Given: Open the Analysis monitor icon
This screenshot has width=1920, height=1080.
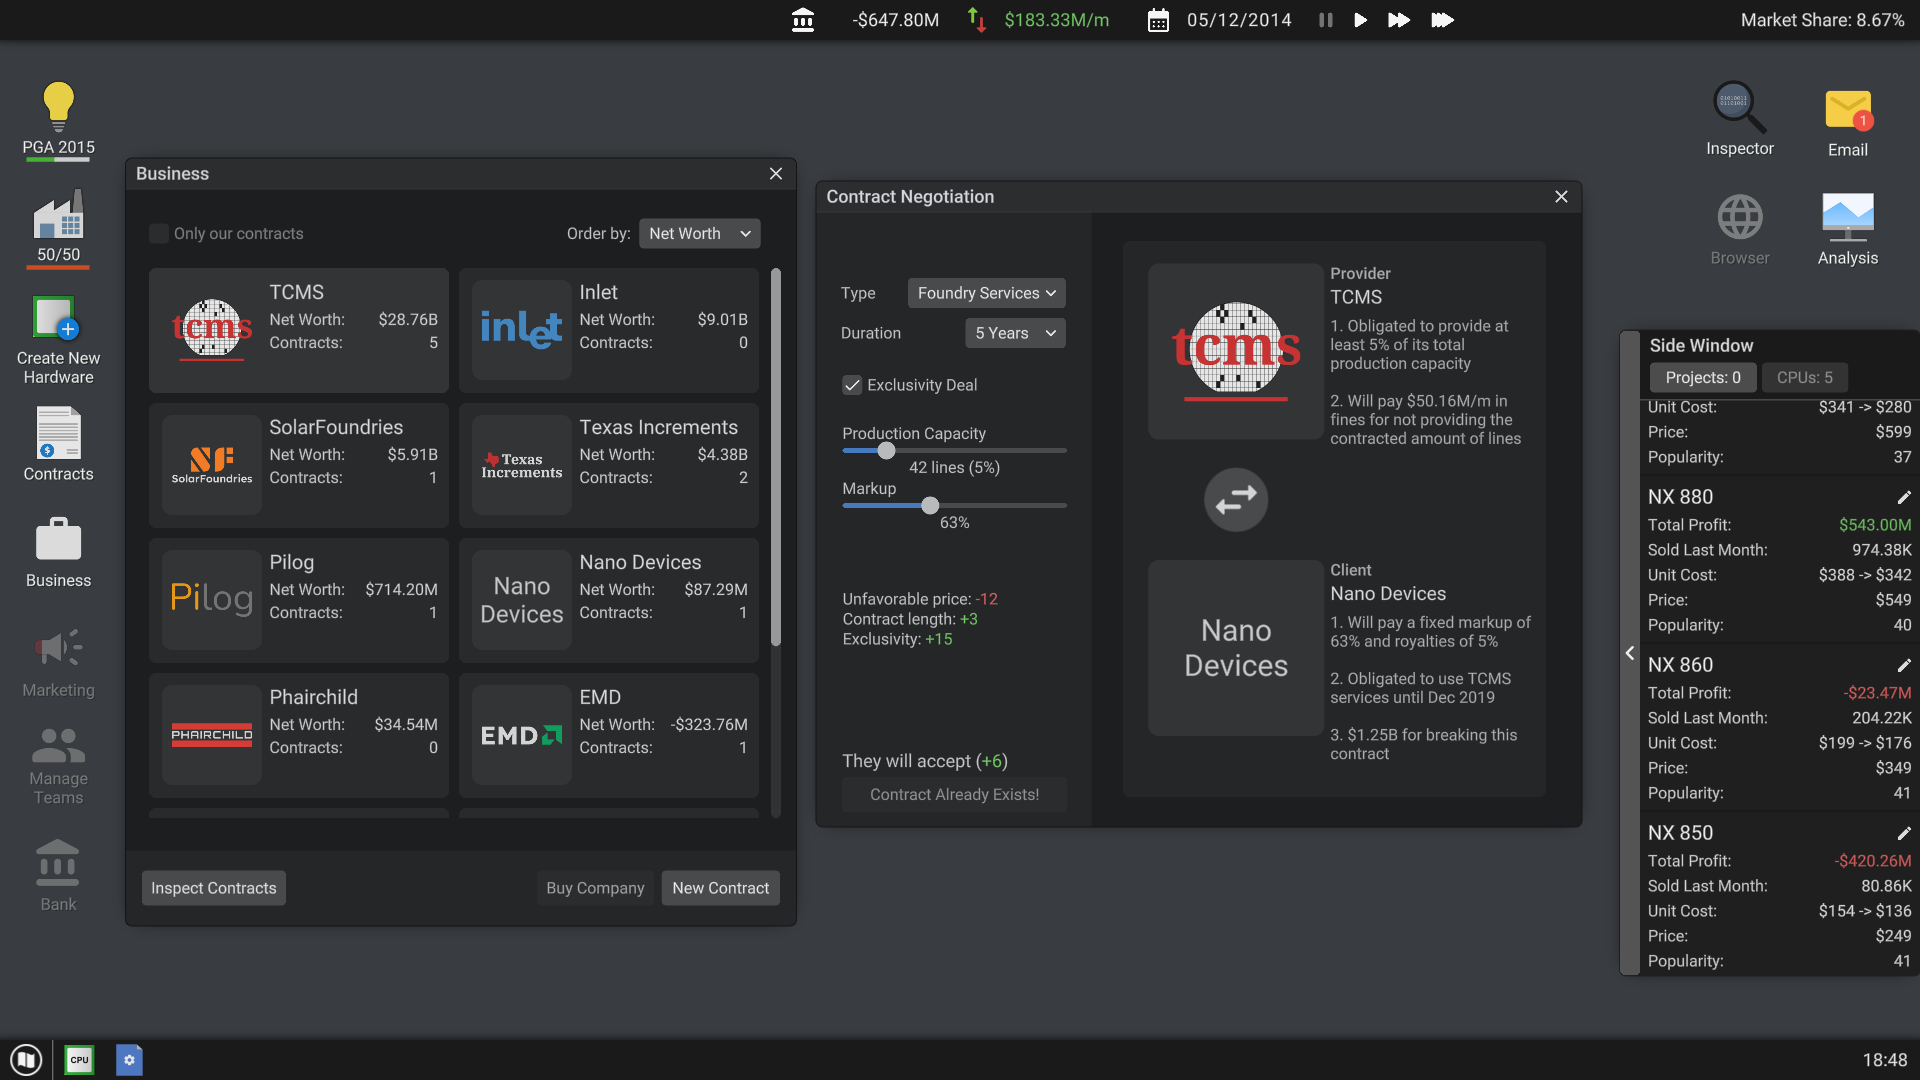Looking at the screenshot, I should 1847,216.
